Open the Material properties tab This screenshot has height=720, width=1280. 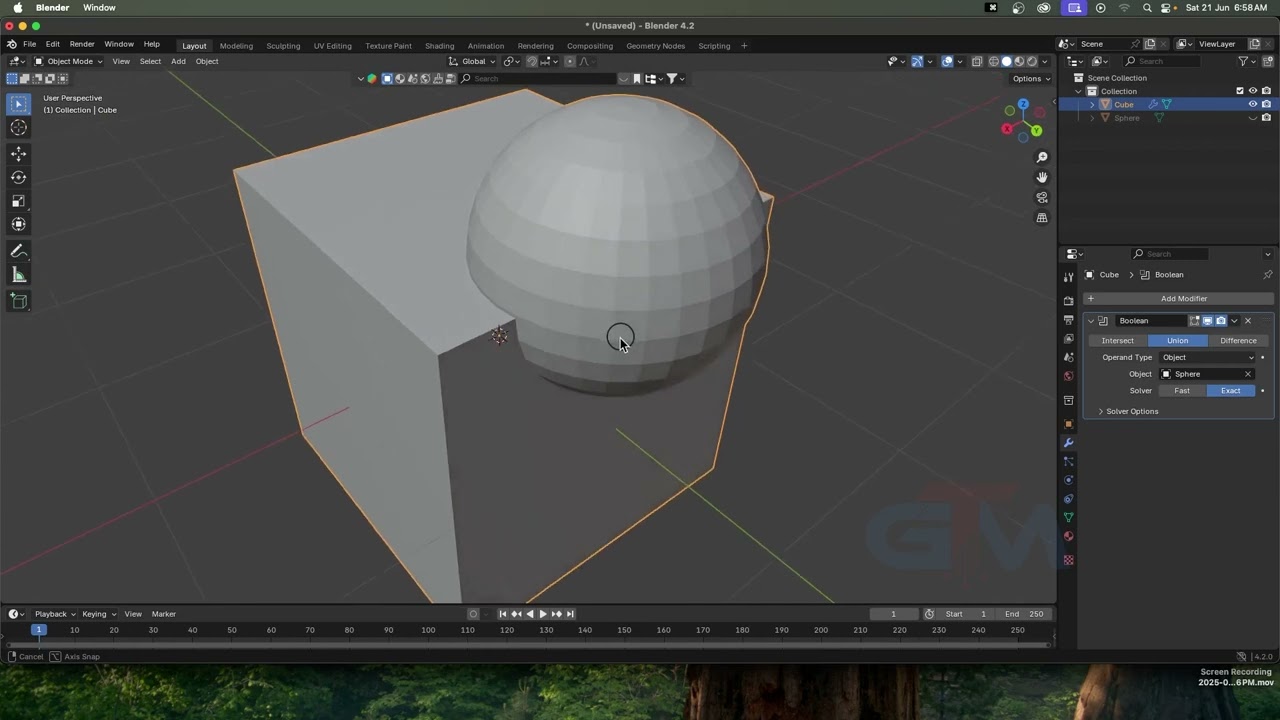1068,536
